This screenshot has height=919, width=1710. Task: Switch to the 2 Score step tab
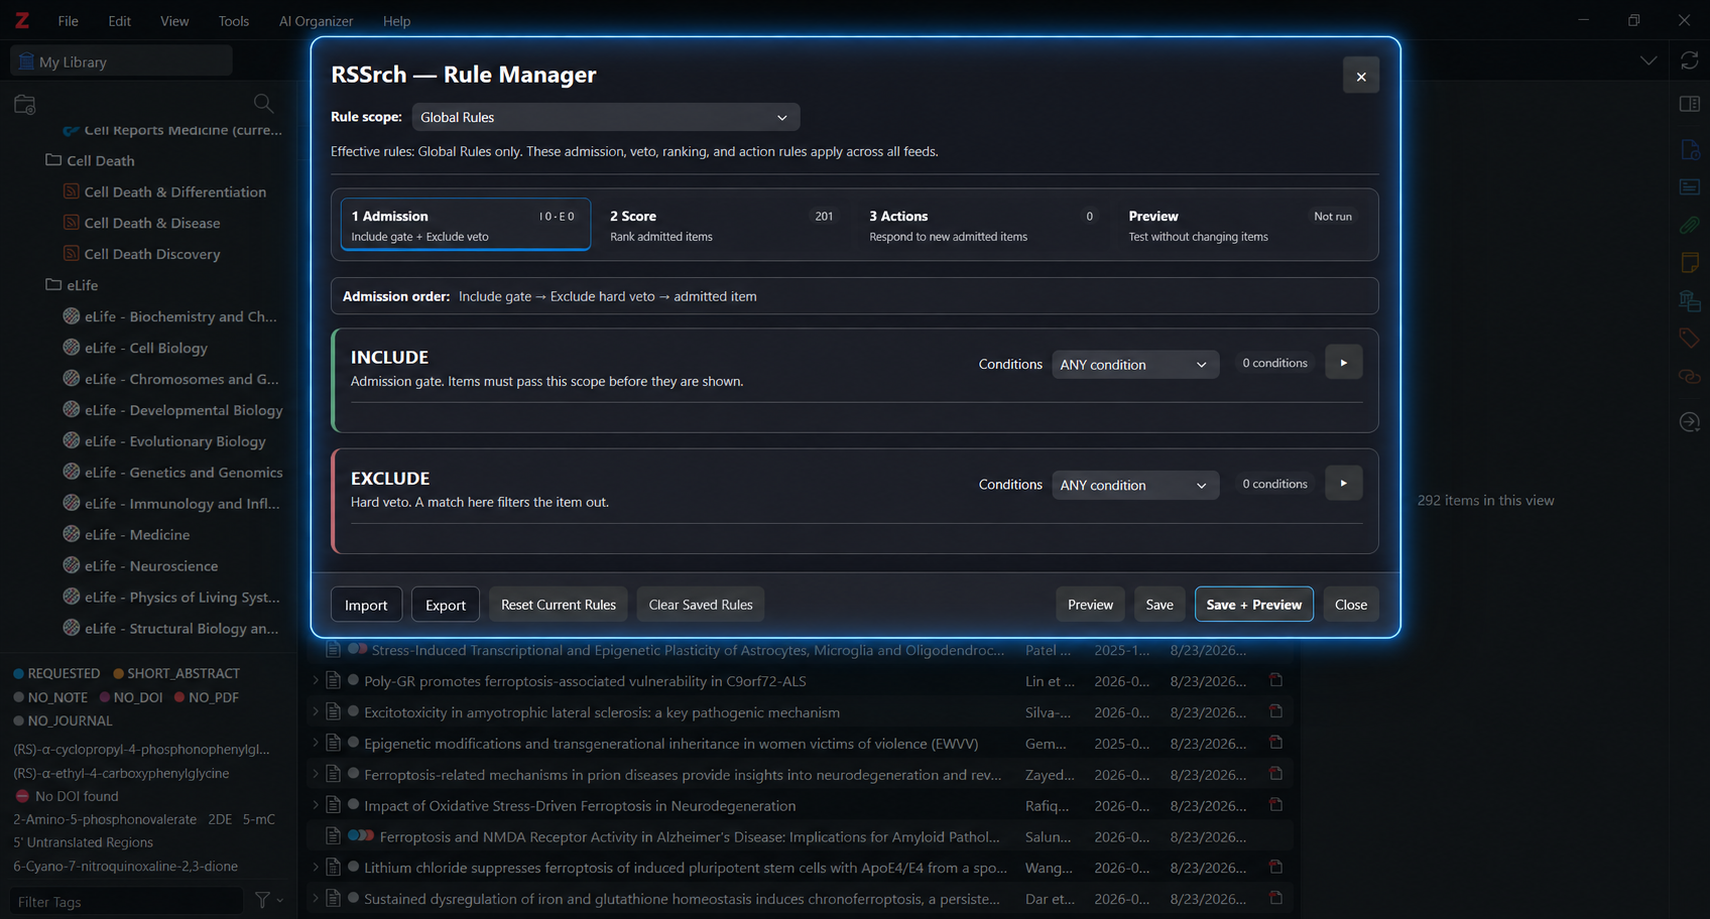tap(724, 225)
